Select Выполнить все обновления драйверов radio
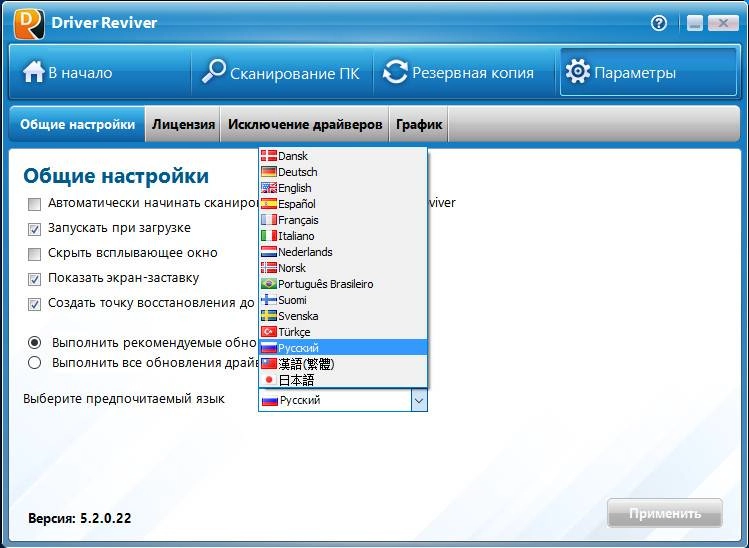 tap(34, 363)
